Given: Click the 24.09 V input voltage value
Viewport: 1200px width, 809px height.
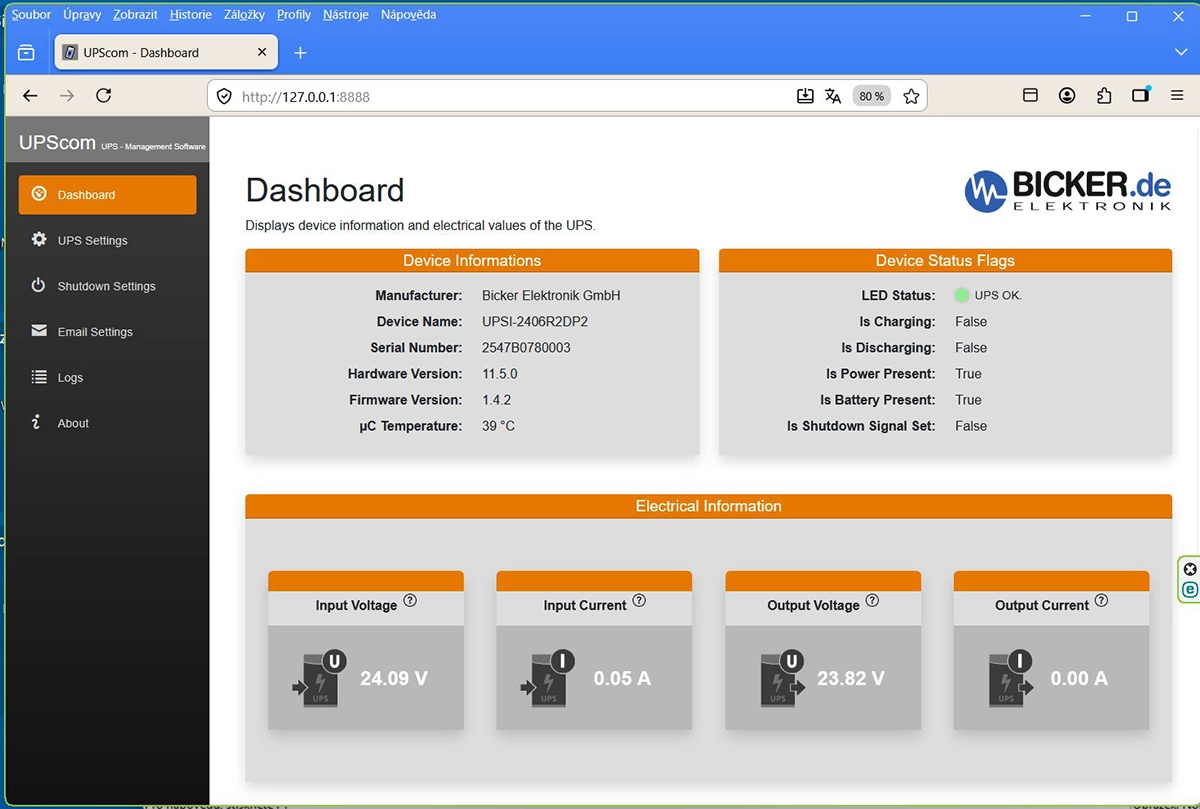Looking at the screenshot, I should click(394, 678).
